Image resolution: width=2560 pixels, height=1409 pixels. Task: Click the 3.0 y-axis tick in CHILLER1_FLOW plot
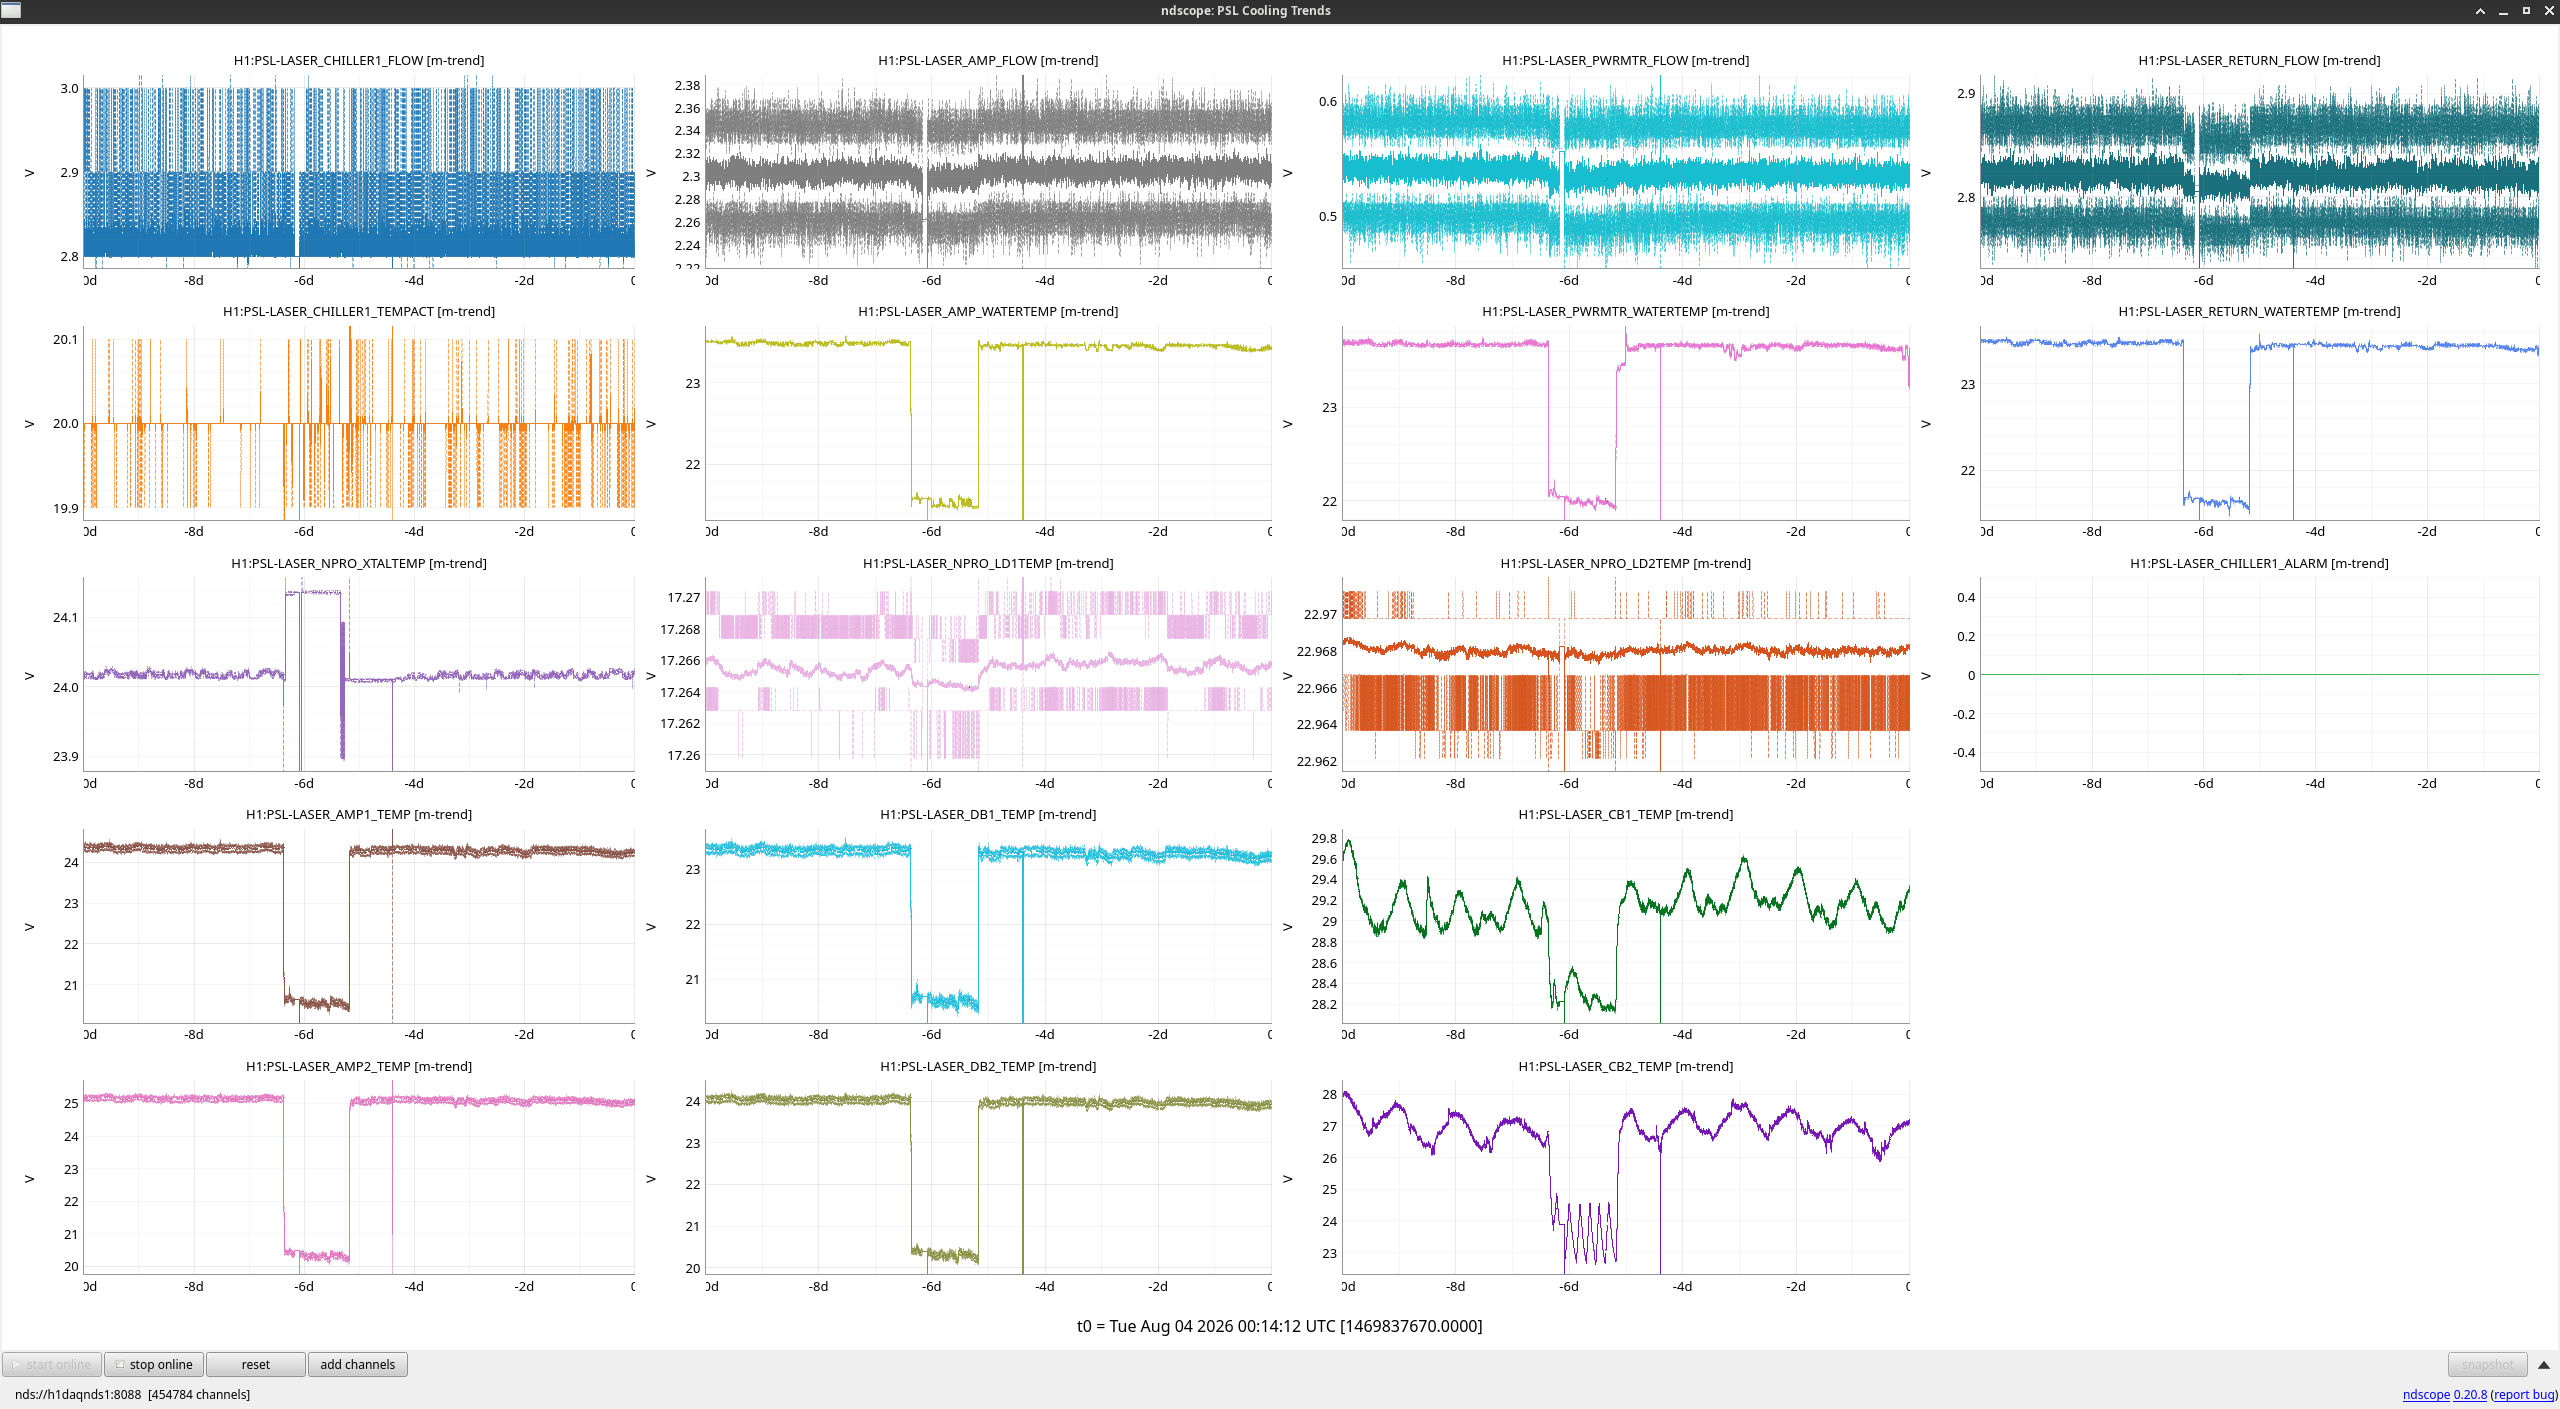pos(69,88)
